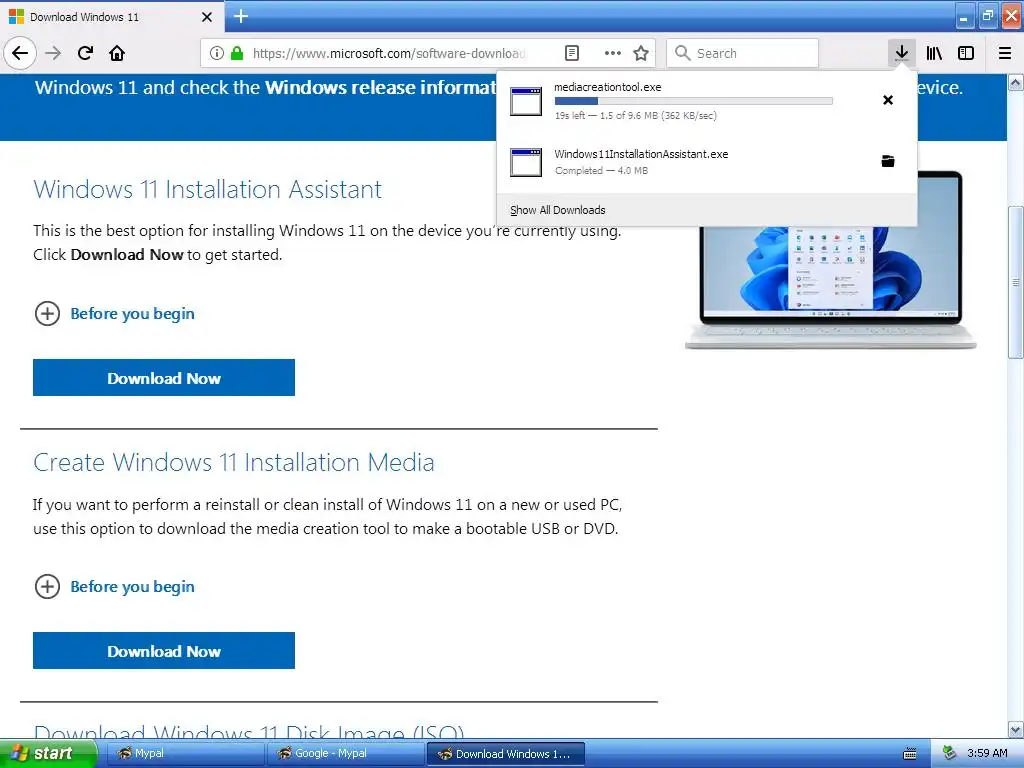Open the browser hamburger menu
This screenshot has width=1024, height=768.
pyautogui.click(x=1005, y=53)
